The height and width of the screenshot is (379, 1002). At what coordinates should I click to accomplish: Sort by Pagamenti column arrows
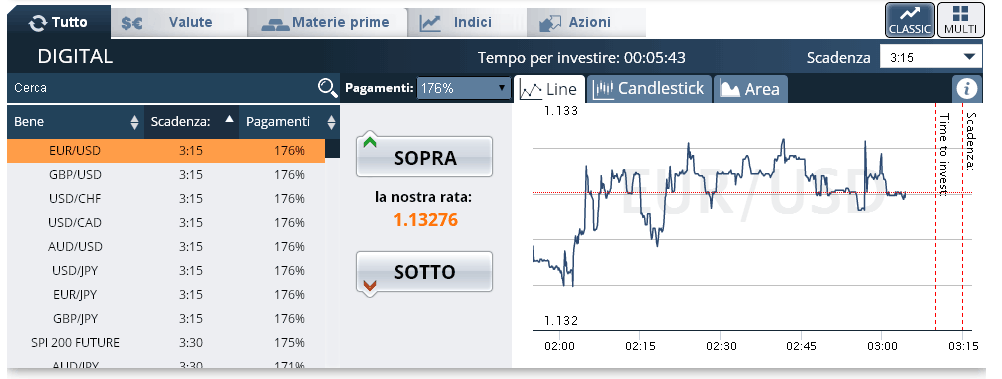(331, 122)
